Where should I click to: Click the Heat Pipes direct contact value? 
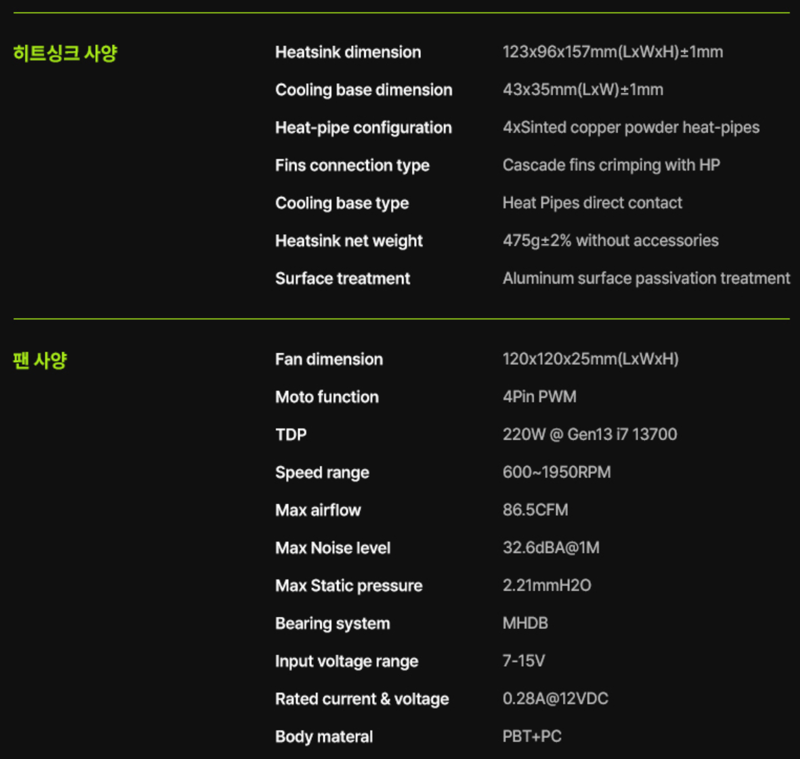click(x=592, y=203)
